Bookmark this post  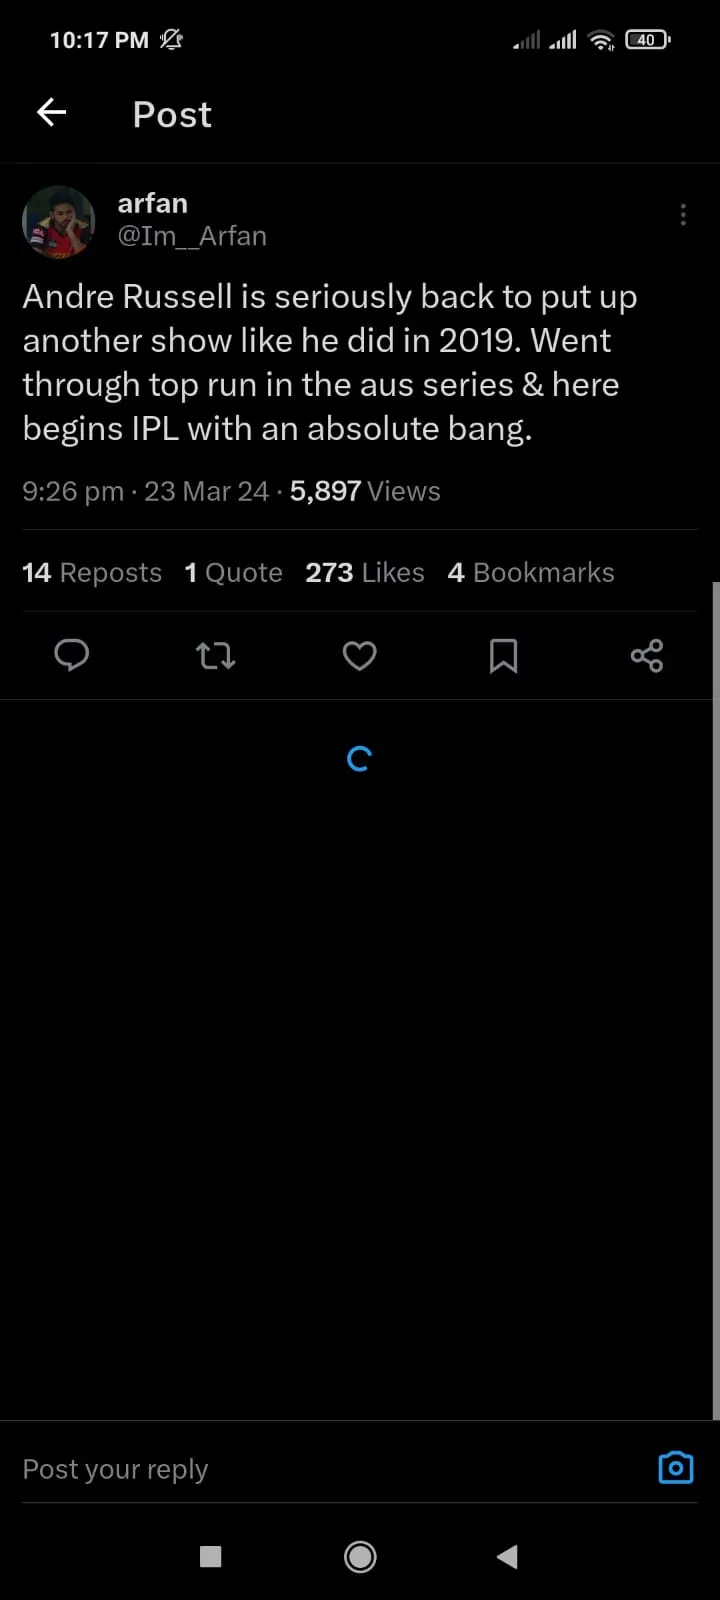pos(503,656)
